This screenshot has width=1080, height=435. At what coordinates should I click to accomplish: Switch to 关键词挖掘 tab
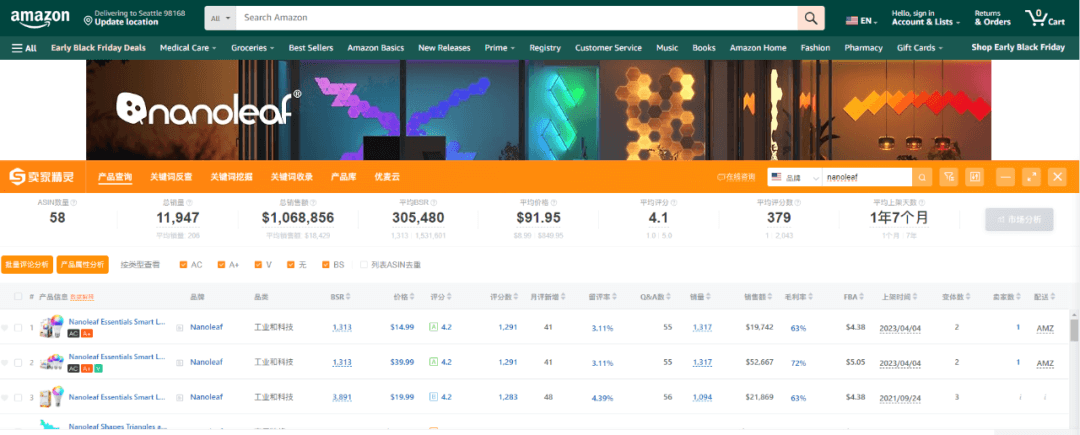[x=231, y=177]
